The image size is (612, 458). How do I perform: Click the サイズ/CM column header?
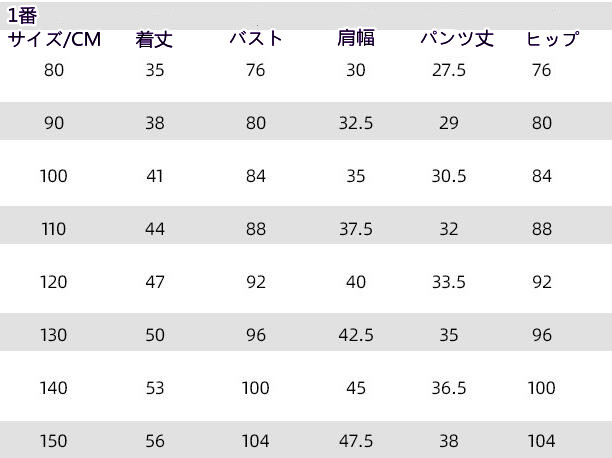(x=54, y=39)
